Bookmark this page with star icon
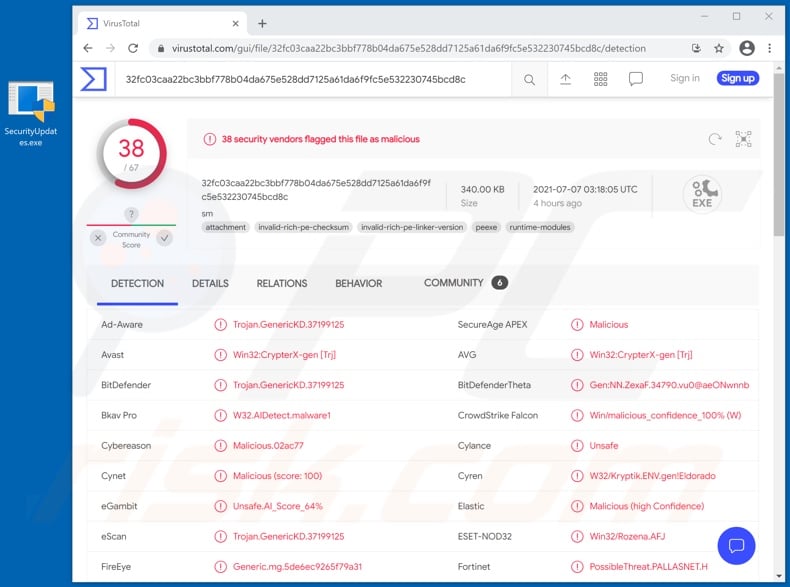The height and width of the screenshot is (587, 790). pyautogui.click(x=719, y=48)
